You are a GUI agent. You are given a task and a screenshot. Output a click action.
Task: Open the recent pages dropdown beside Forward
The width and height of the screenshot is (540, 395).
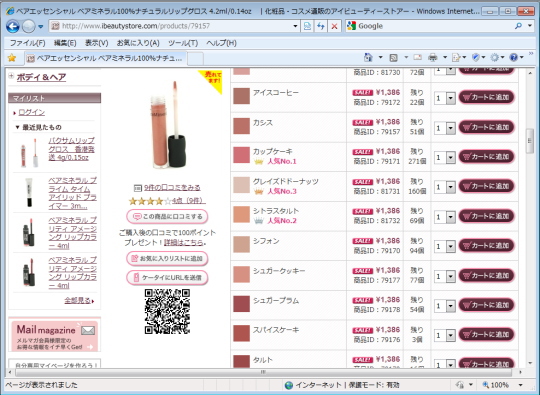tap(41, 27)
